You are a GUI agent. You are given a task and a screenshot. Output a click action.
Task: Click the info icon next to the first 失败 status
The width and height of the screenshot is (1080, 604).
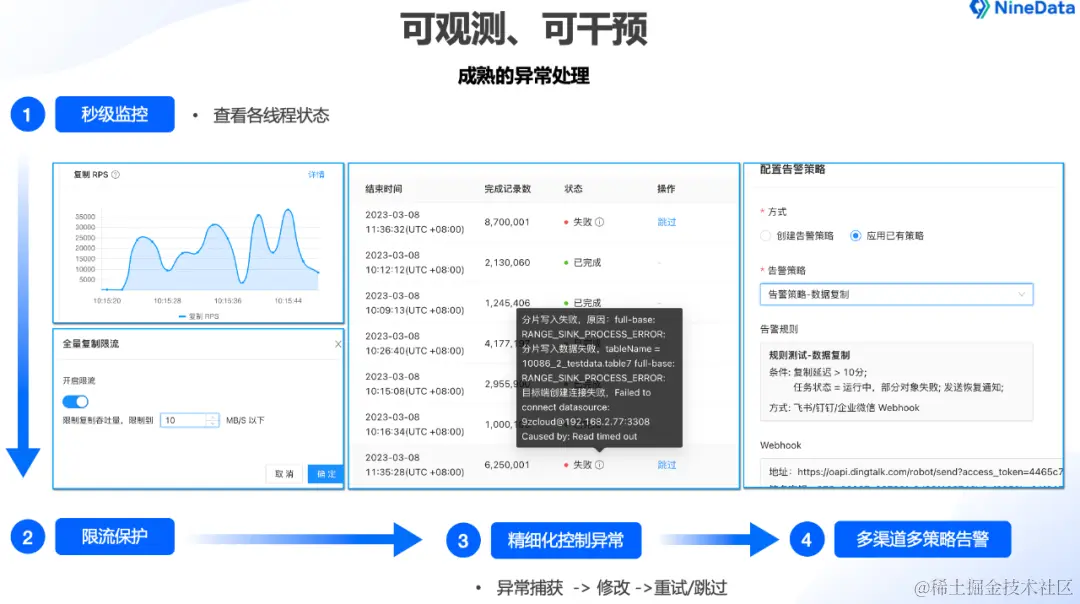click(599, 222)
